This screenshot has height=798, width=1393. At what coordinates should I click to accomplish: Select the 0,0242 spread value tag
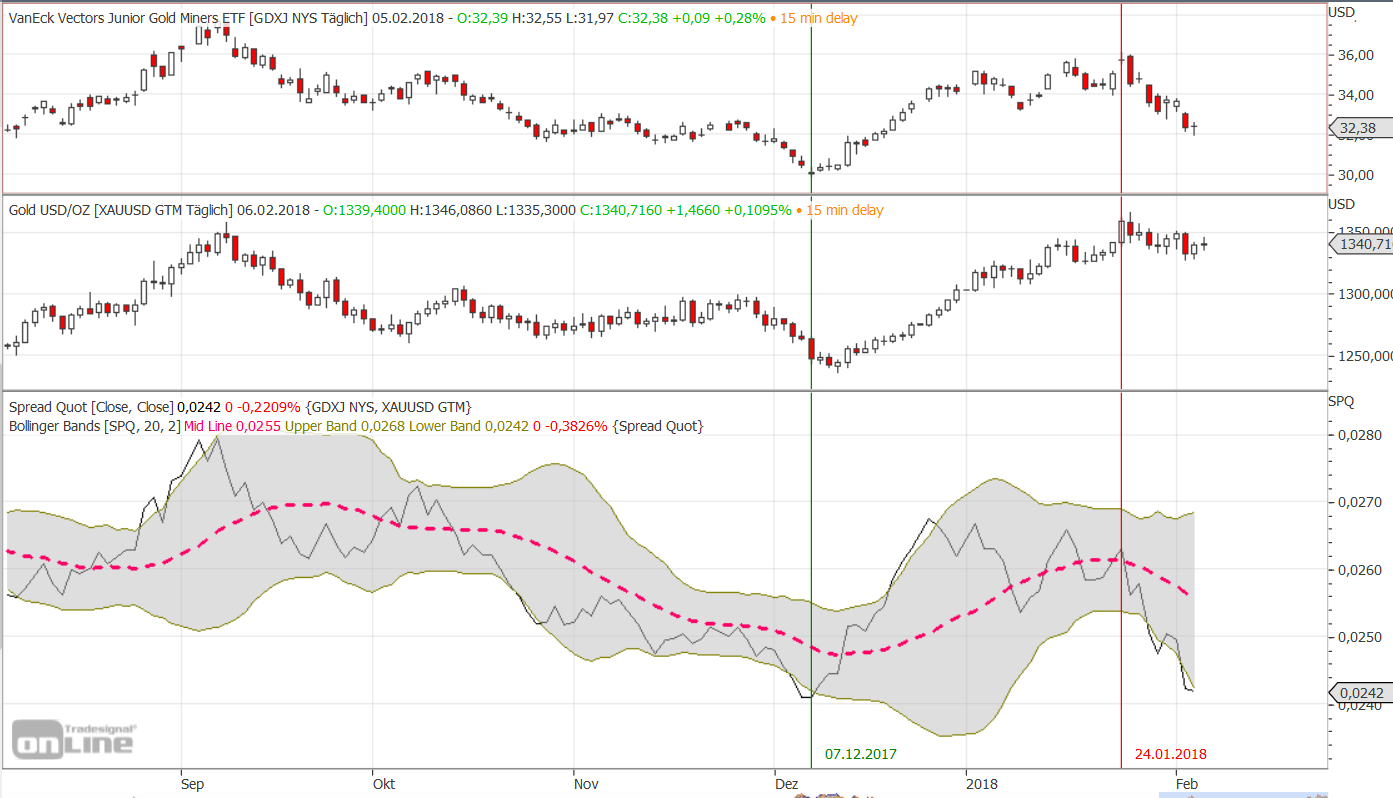point(1359,692)
